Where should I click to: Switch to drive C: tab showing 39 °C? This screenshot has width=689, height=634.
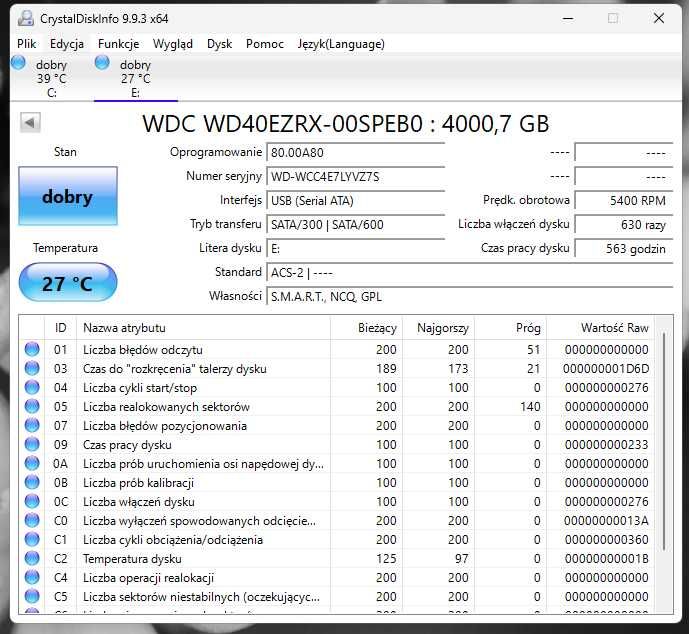[x=51, y=78]
